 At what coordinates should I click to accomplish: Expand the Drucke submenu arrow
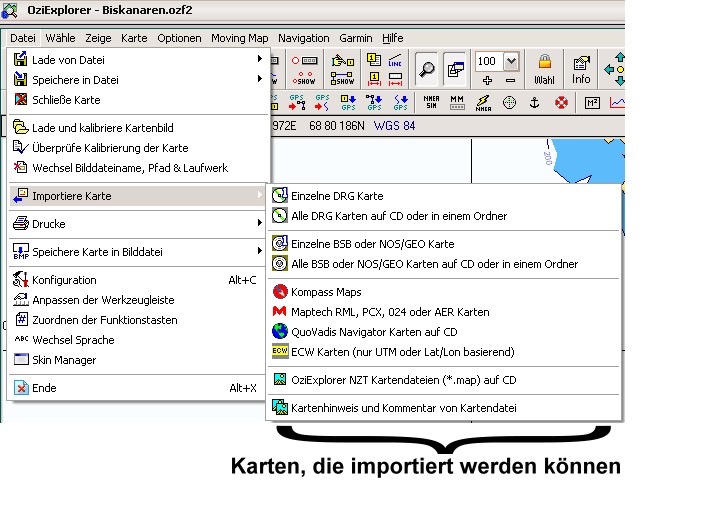(260, 223)
